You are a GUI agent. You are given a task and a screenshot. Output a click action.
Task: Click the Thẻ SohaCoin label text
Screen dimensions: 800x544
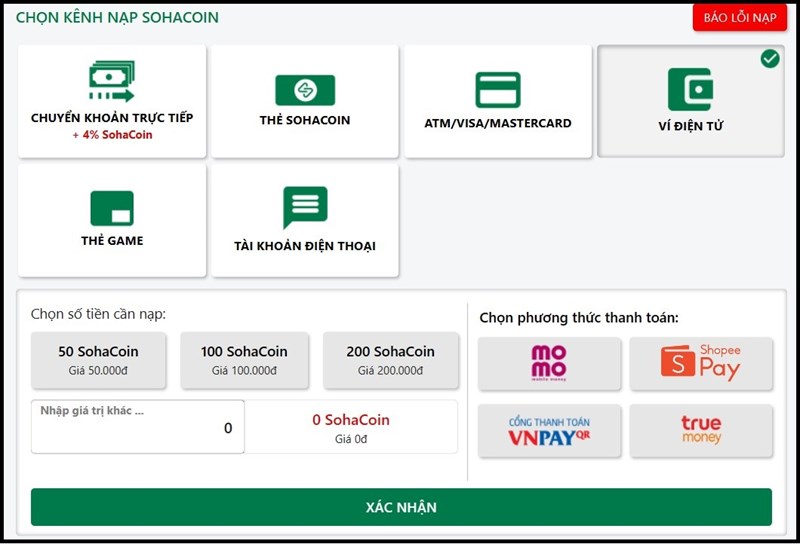(x=305, y=120)
